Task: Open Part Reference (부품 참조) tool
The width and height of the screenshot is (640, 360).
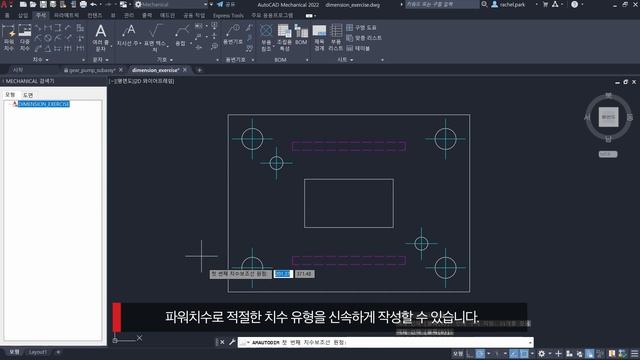Action: [x=266, y=38]
